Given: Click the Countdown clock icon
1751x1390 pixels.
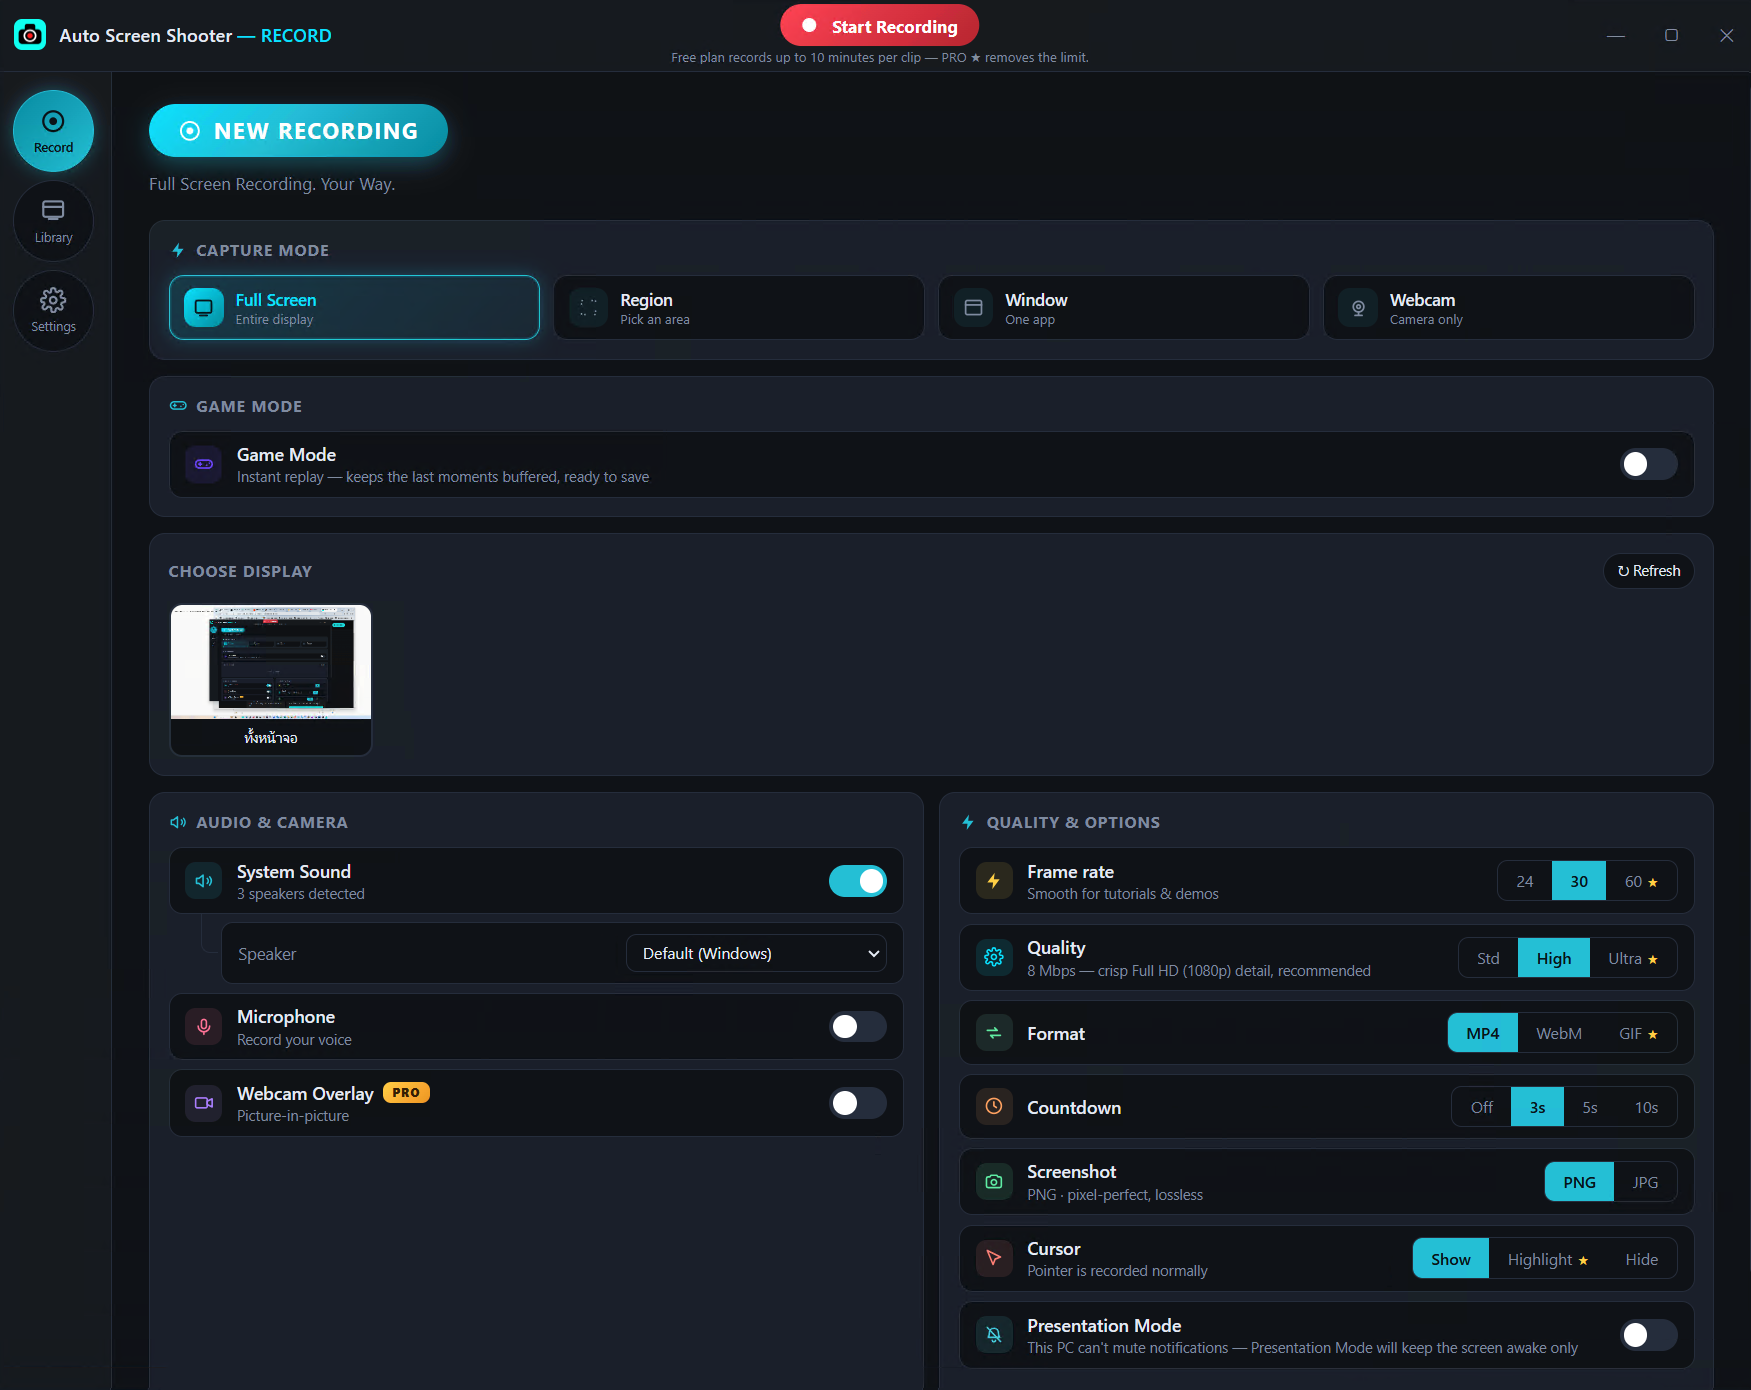Looking at the screenshot, I should [994, 1106].
